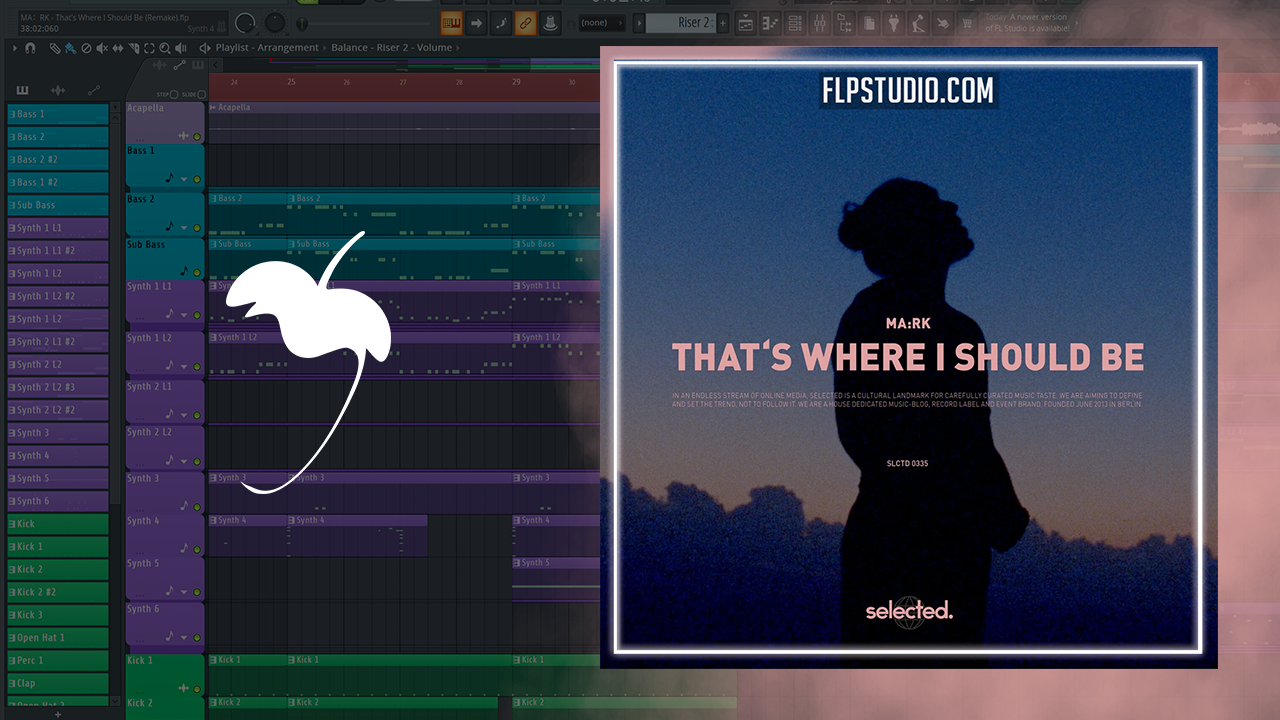Click the shopping cart icon in top toolbar
This screenshot has width=1280, height=720.
click(967, 23)
